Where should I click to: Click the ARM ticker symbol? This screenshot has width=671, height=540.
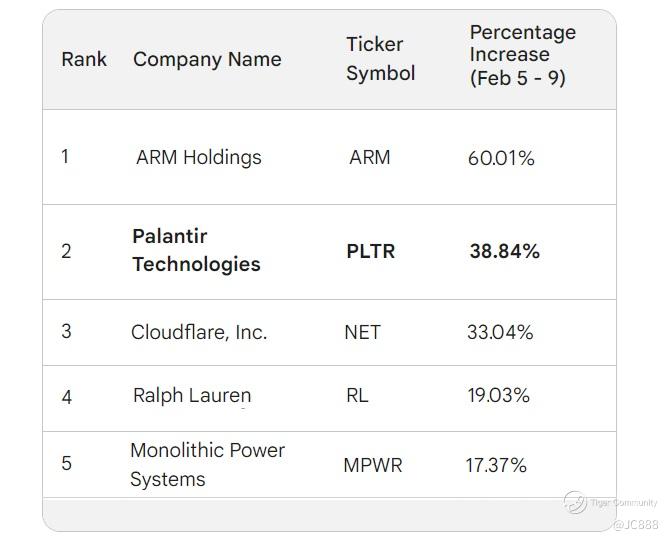click(x=369, y=157)
